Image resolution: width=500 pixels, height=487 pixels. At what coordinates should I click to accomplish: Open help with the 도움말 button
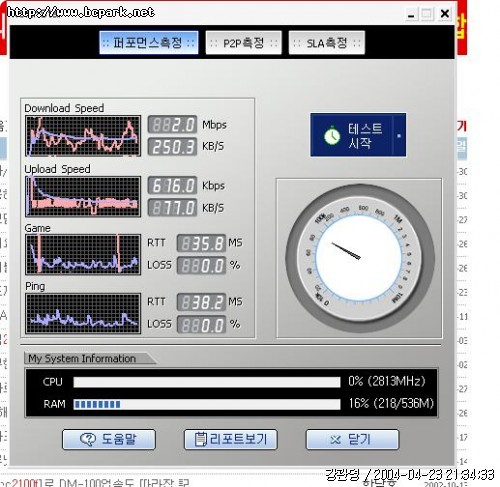coord(109,439)
